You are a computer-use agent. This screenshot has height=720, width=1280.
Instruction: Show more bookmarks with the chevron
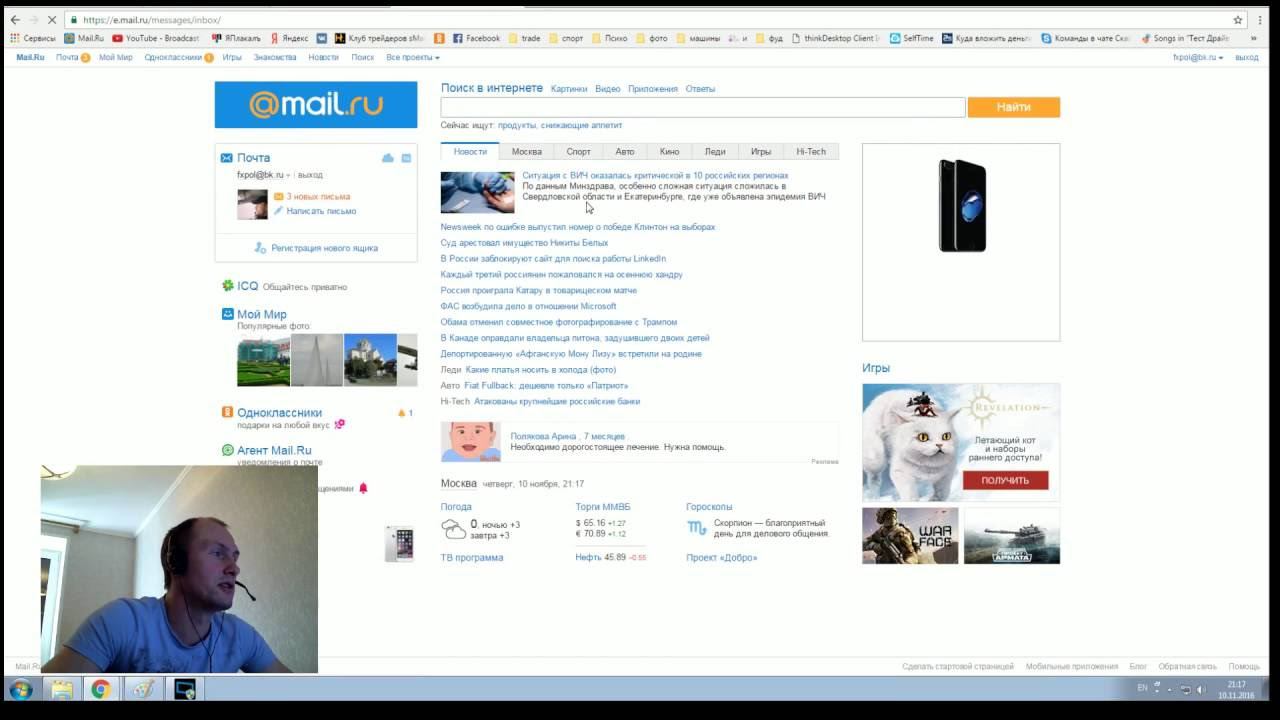[x=1254, y=38]
